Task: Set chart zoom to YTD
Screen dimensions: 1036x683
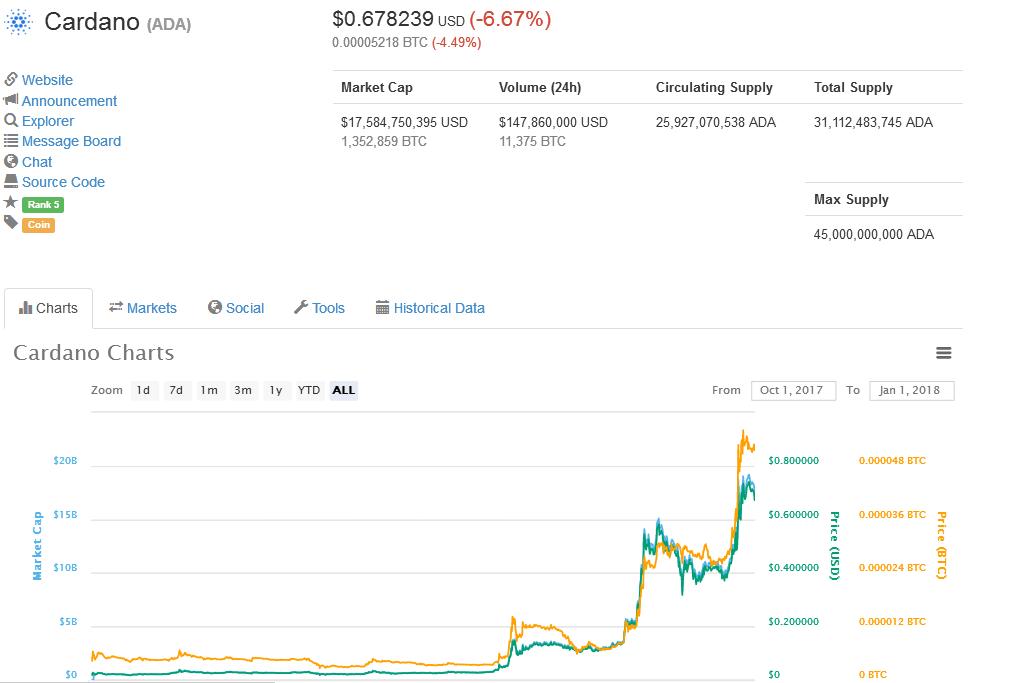Action: pyautogui.click(x=309, y=390)
